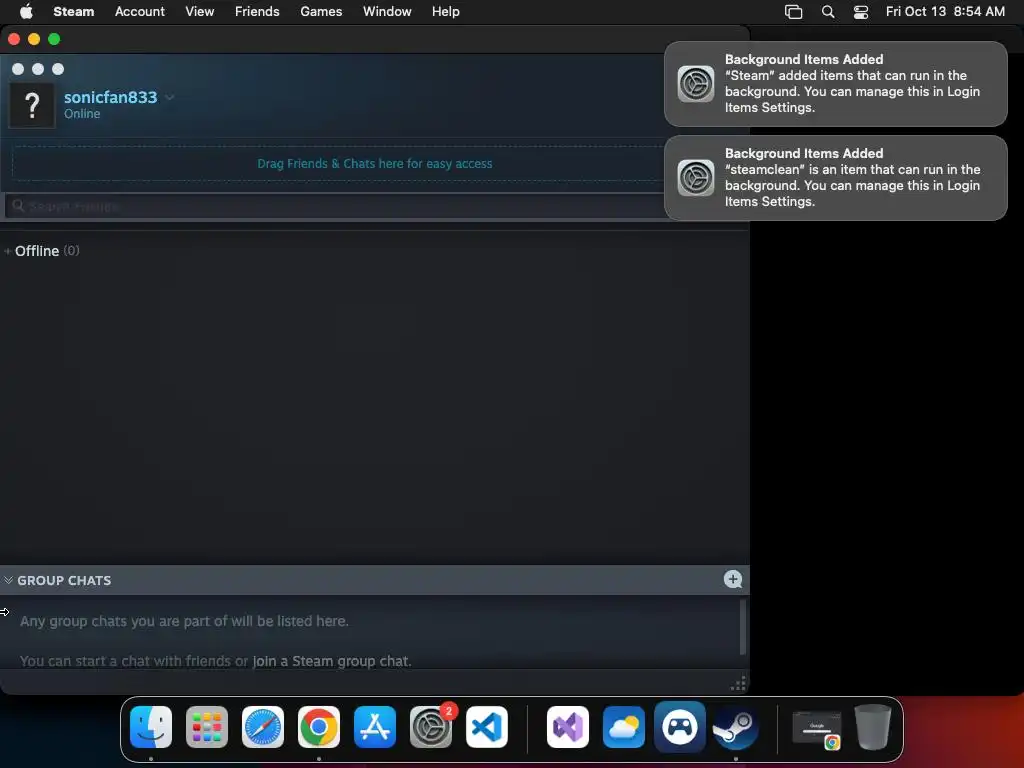Open the View menu
This screenshot has height=768, width=1024.
[x=200, y=11]
